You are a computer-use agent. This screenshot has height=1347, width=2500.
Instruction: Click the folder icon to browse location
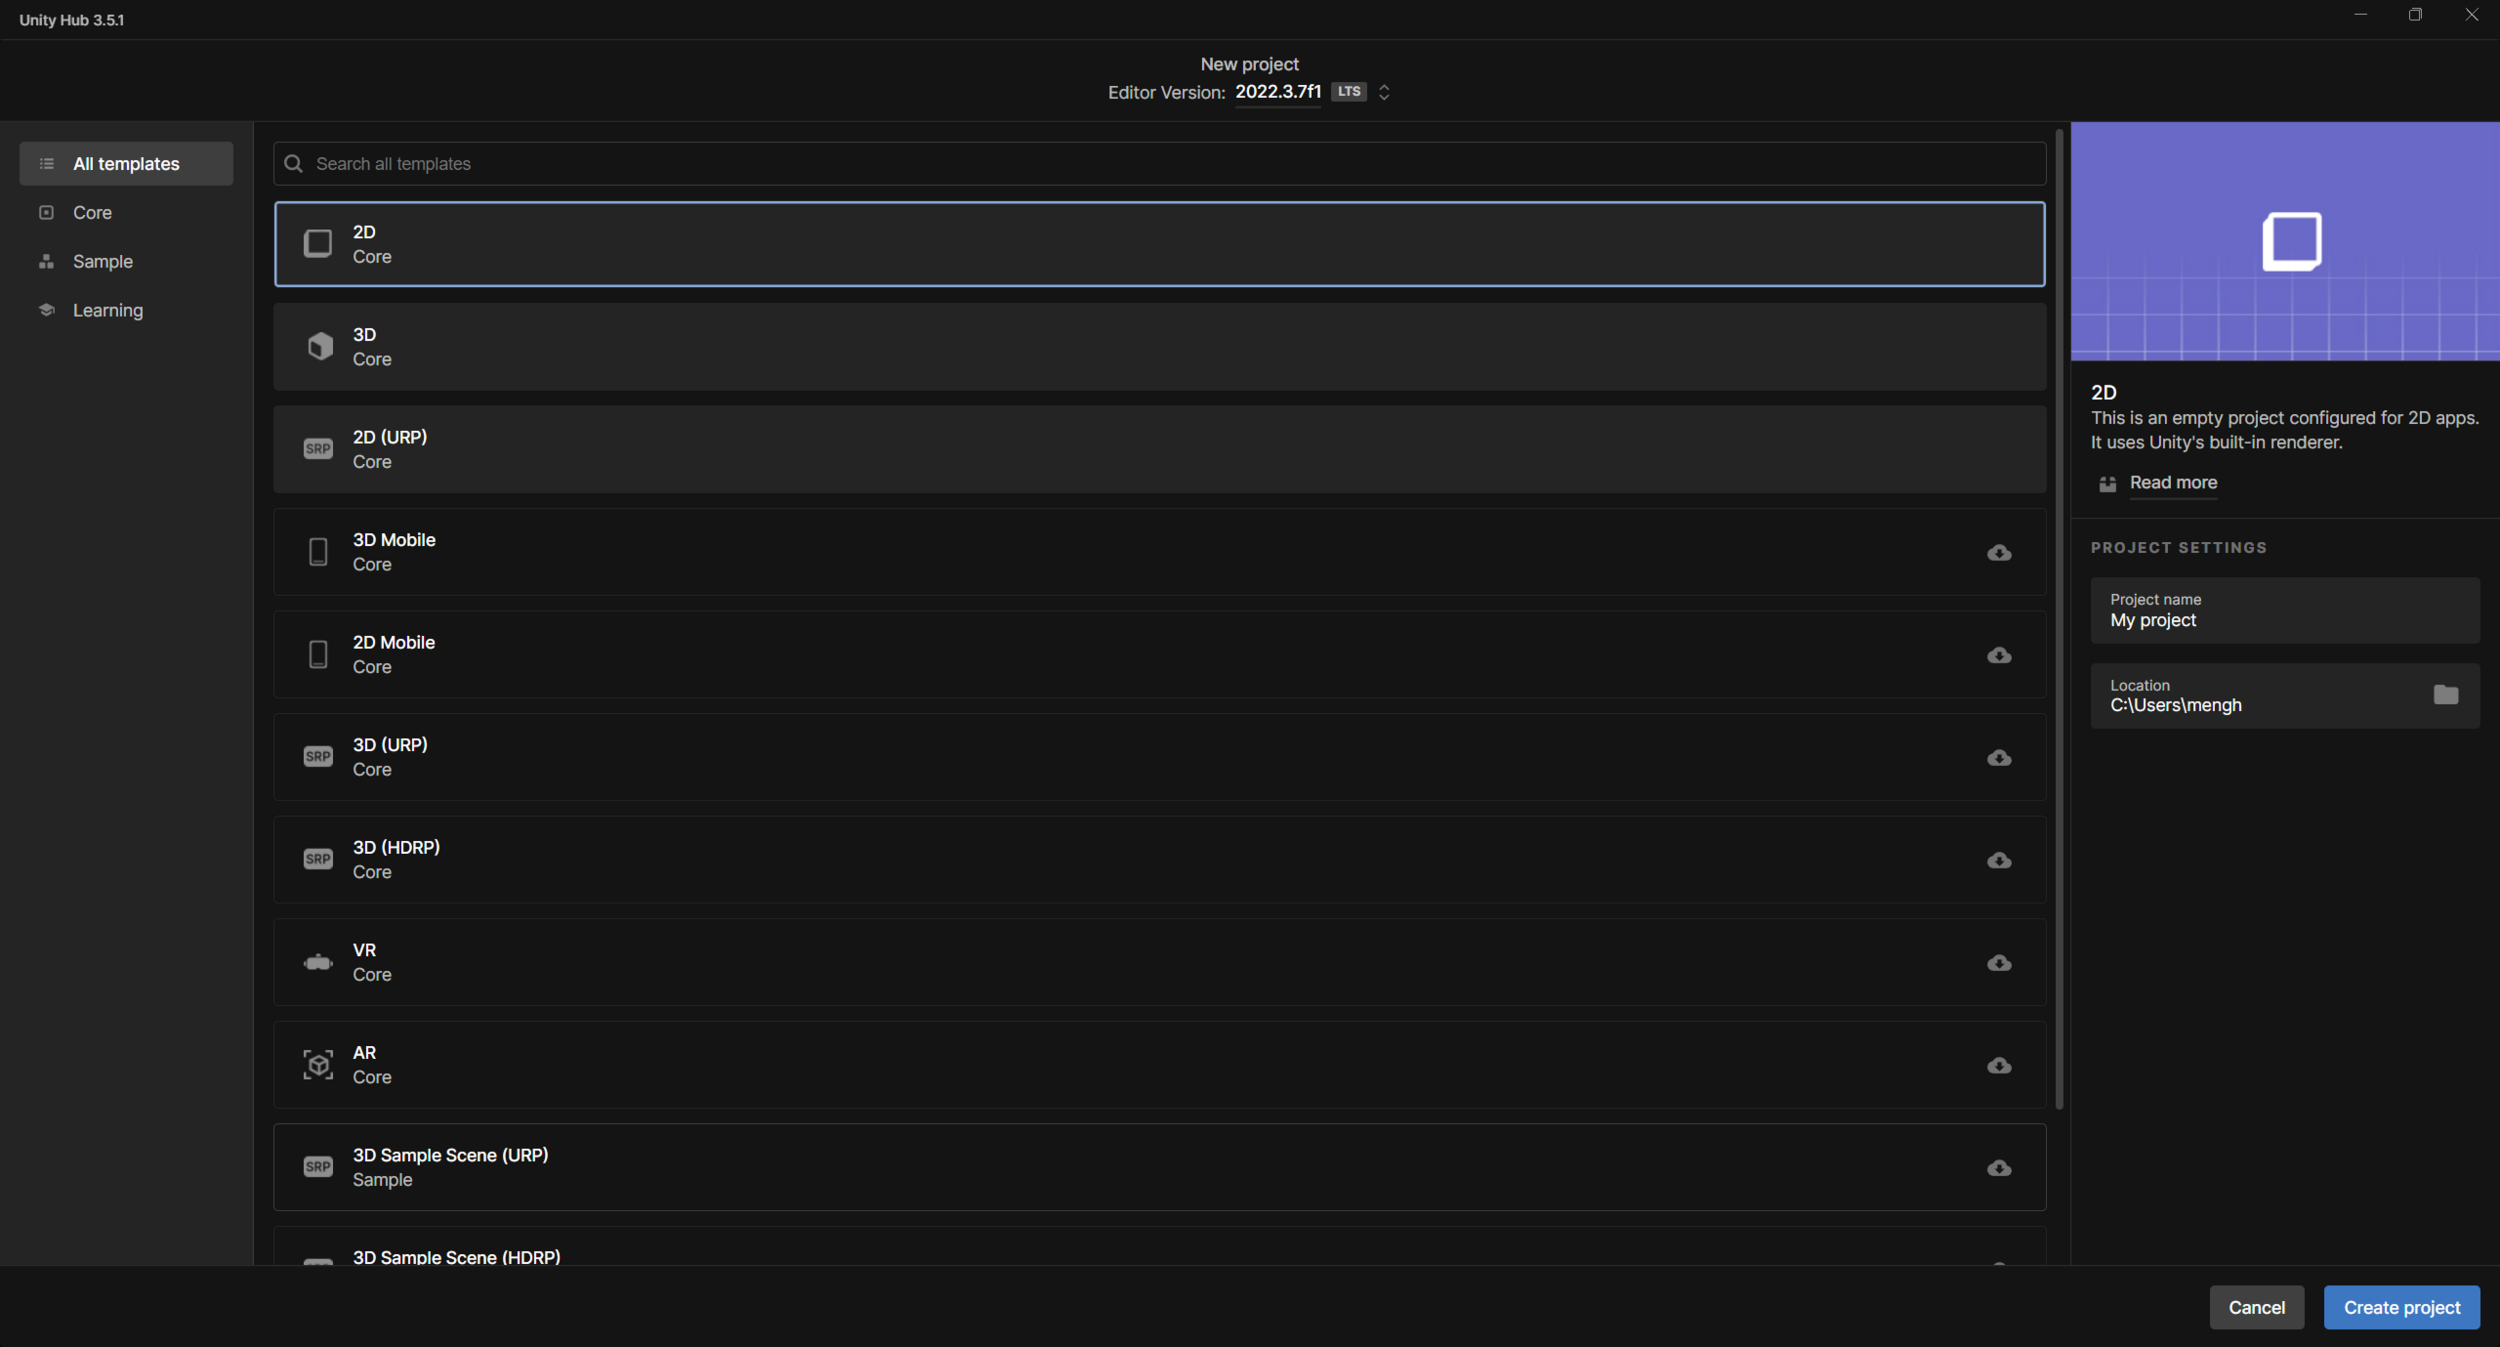pos(2445,695)
